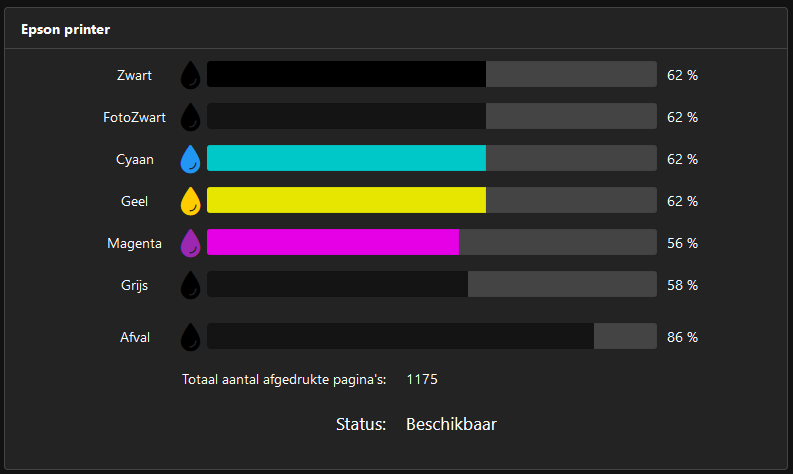Click the Beschikbaar status text
This screenshot has width=793, height=474.
click(x=451, y=425)
